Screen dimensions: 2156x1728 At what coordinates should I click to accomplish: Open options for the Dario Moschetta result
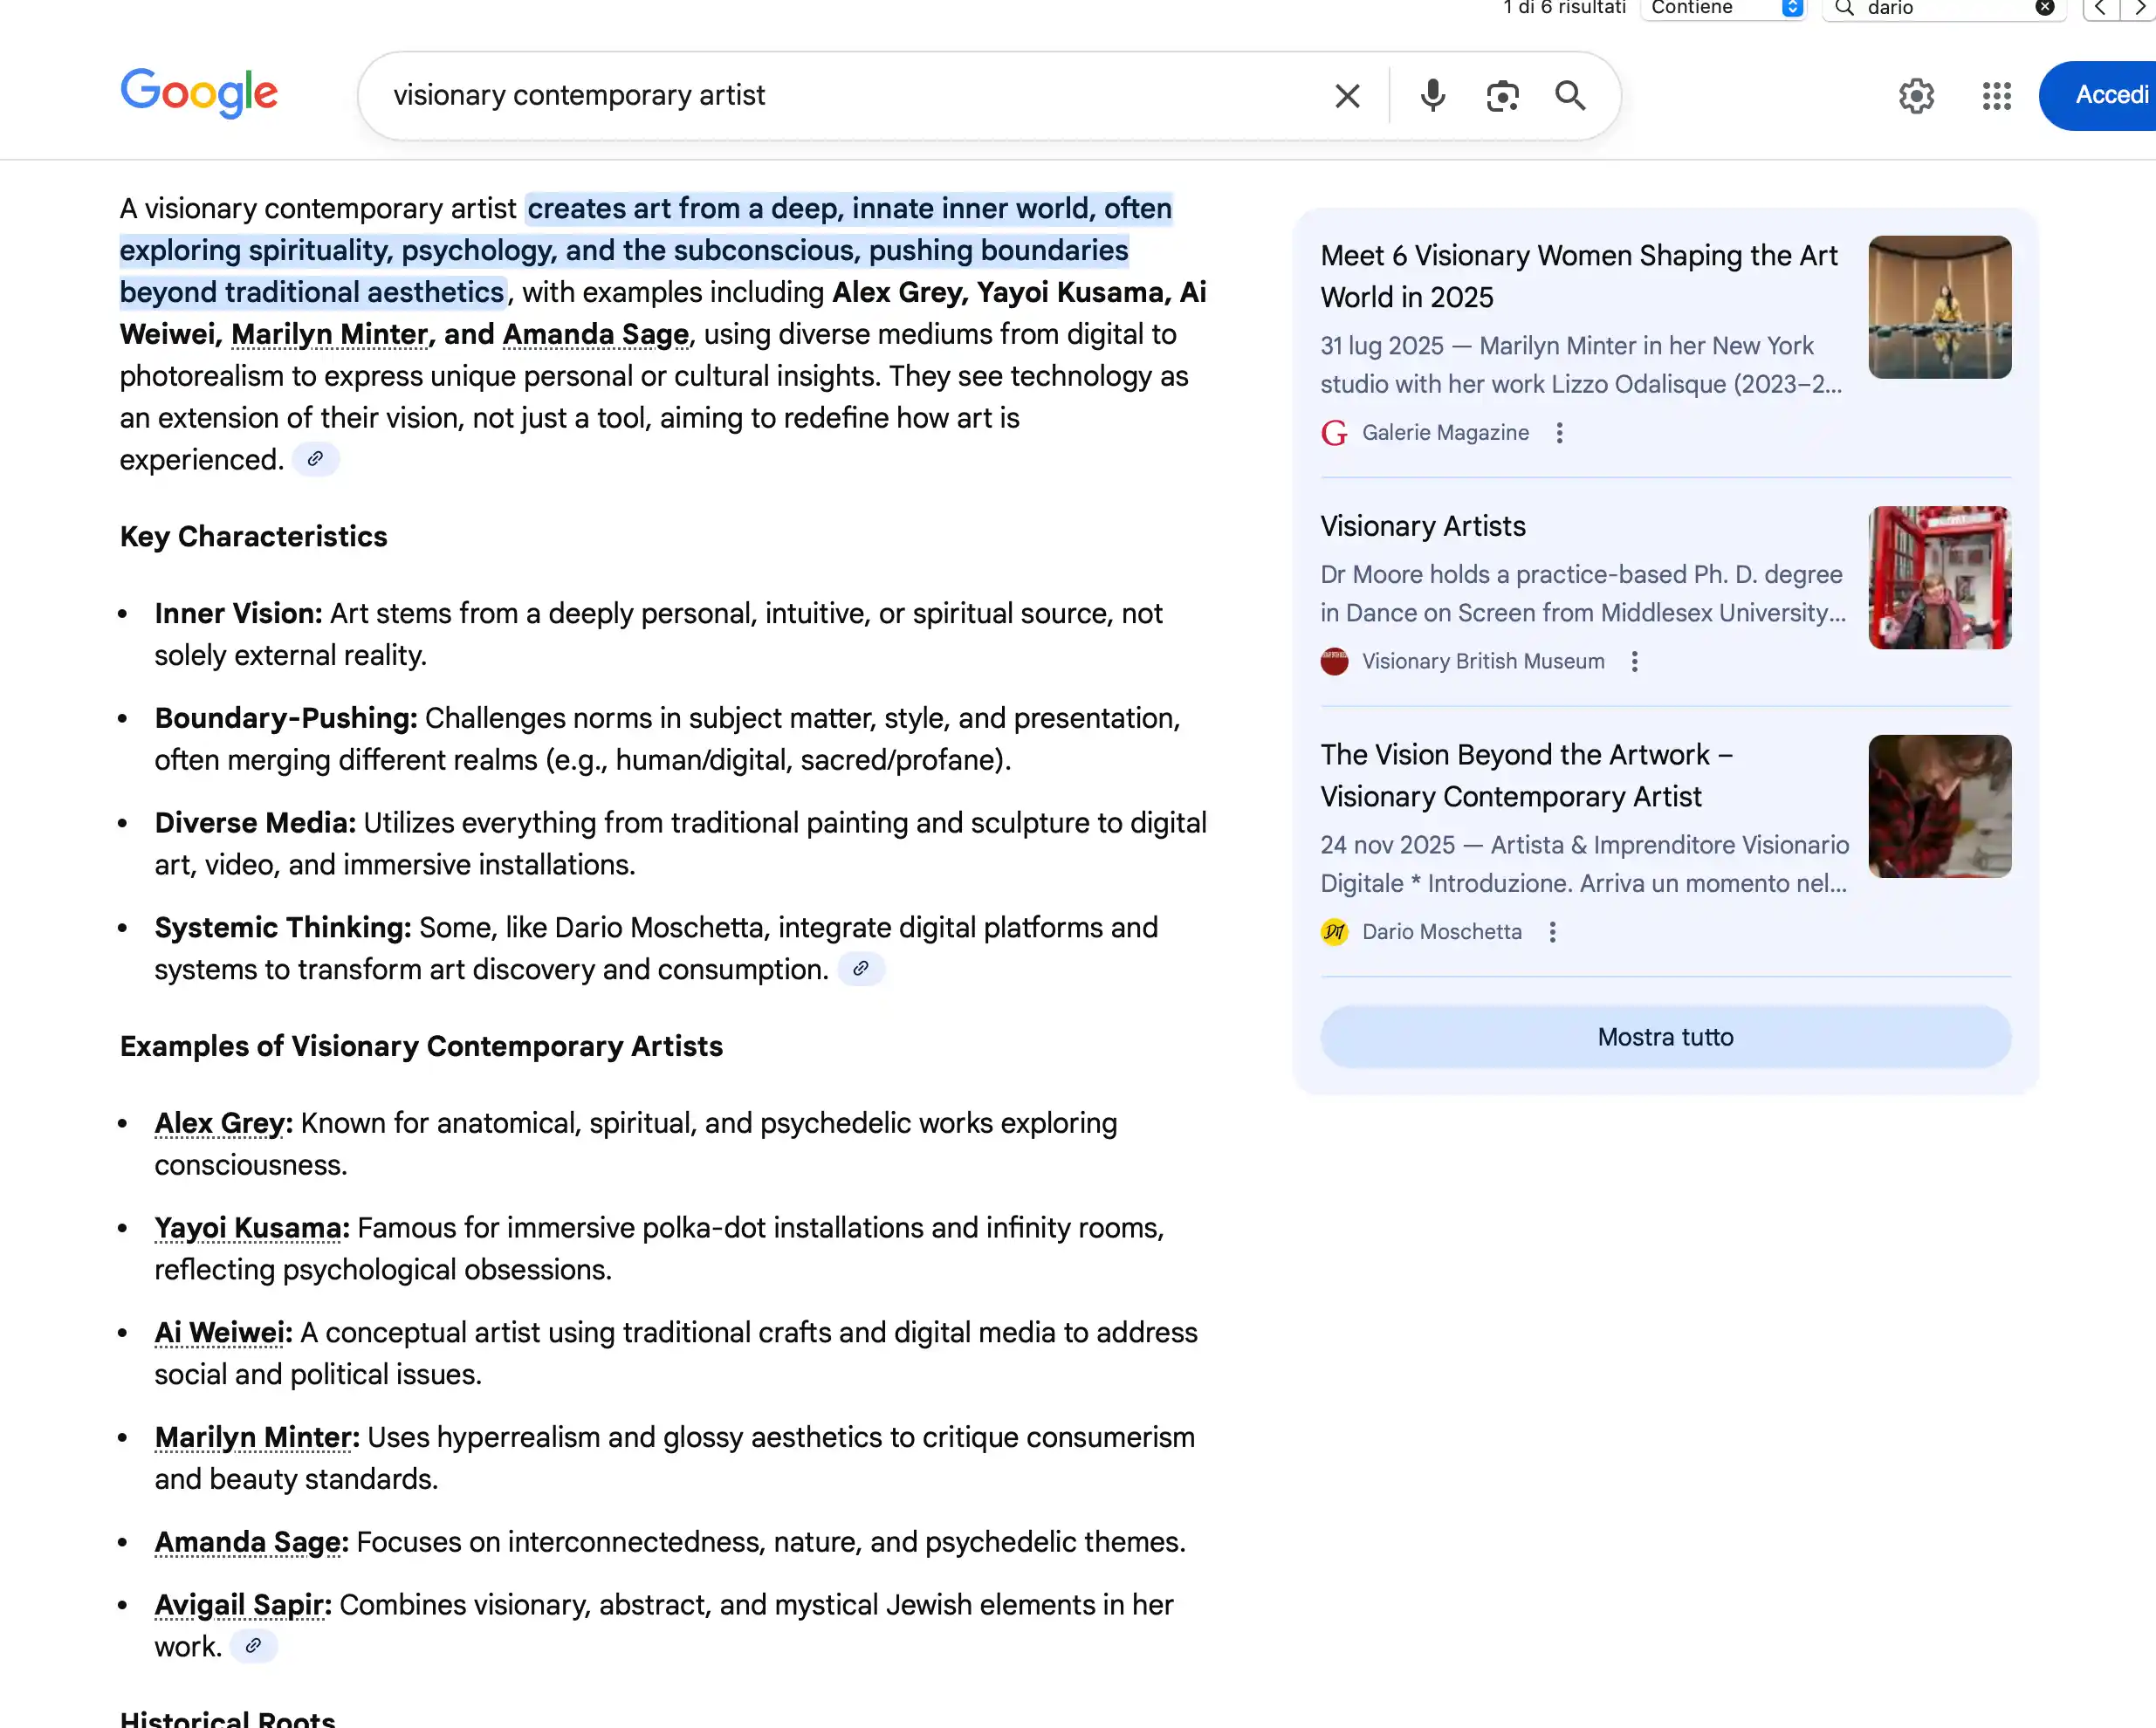point(1552,931)
